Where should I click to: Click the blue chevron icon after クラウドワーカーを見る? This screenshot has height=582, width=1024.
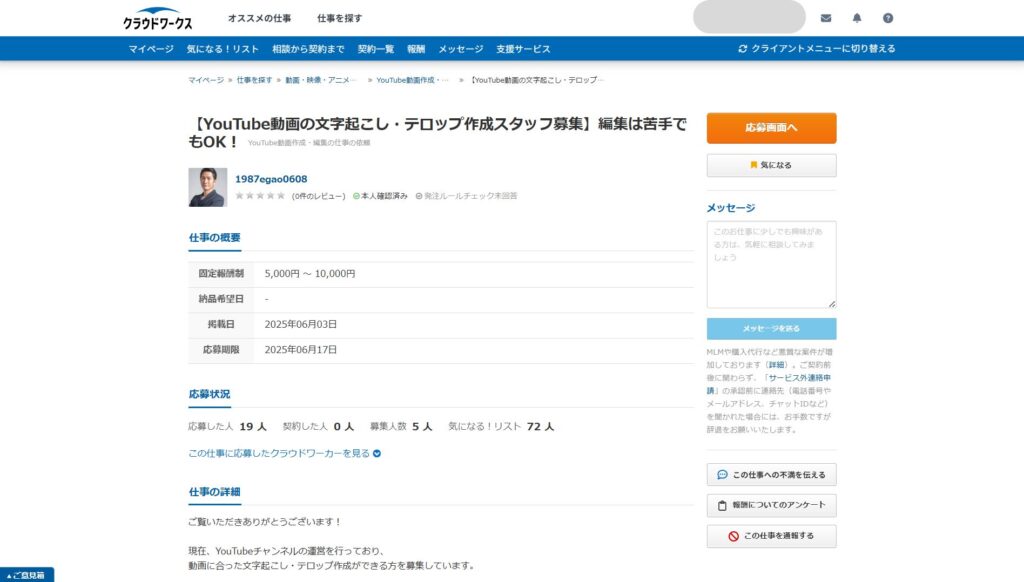click(x=377, y=453)
